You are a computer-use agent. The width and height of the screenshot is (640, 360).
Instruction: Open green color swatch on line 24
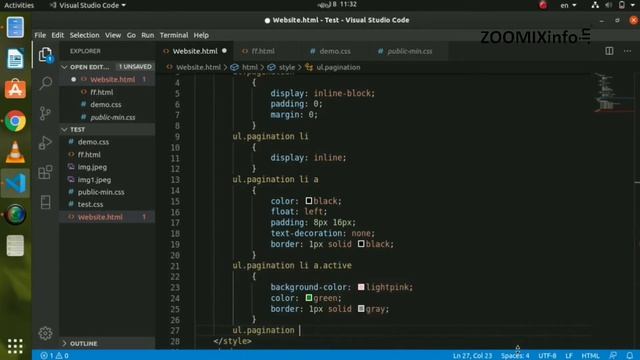[309, 298]
